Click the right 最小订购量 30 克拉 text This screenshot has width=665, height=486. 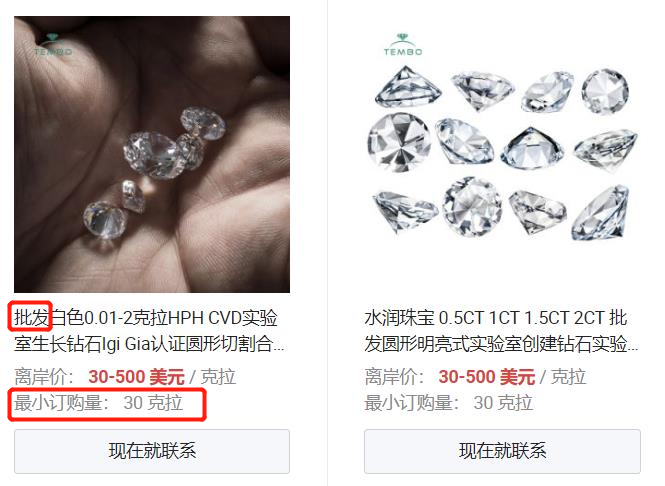pos(448,403)
